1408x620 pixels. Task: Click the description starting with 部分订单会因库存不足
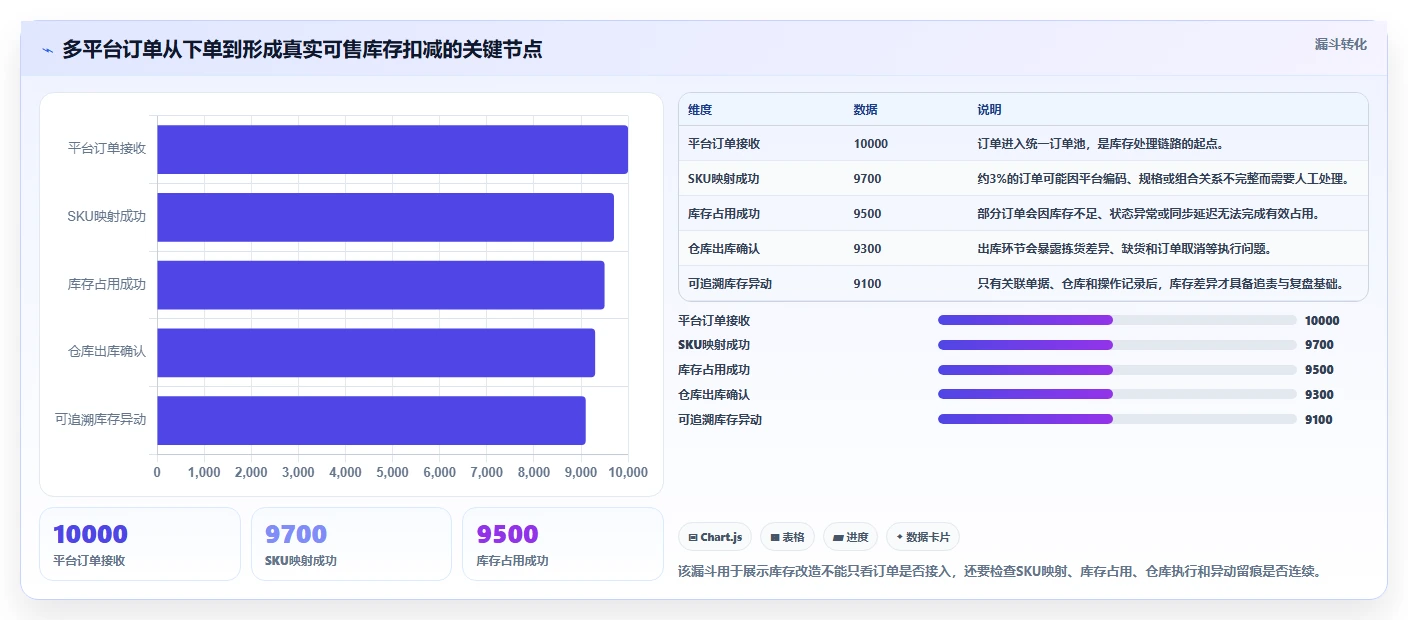coord(1150,214)
